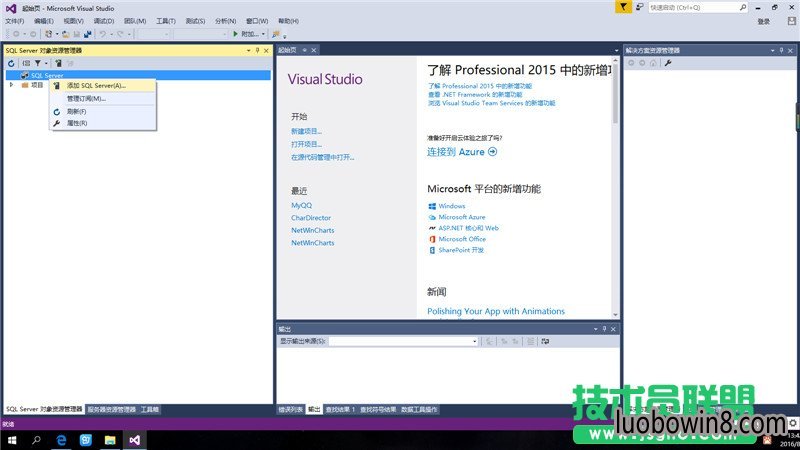Open the 窗口(W) menu
Screen dimensions: 800x450
[x=257, y=21]
